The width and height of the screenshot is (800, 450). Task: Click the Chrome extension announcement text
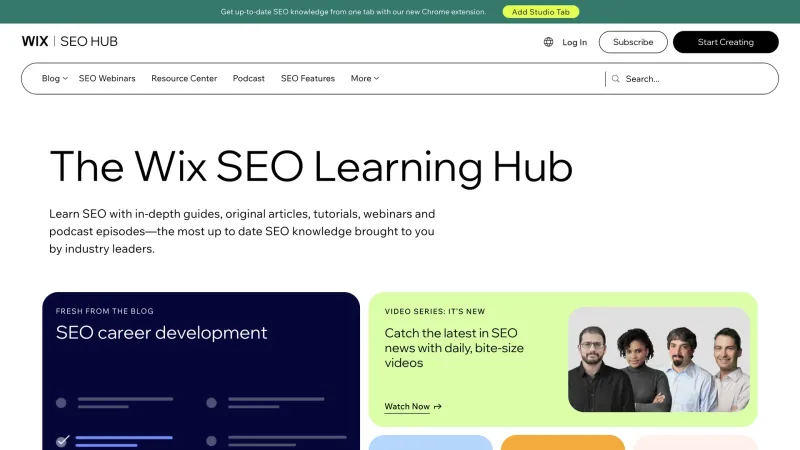(353, 12)
